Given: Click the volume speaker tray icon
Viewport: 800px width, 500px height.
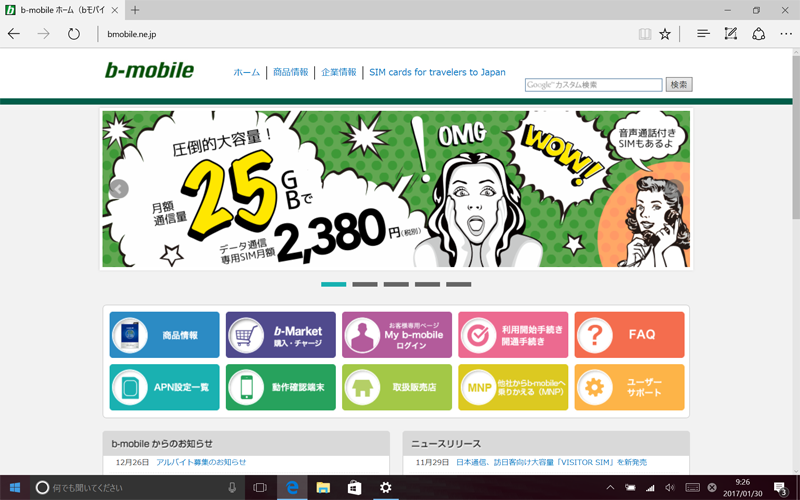Looking at the screenshot, I should click(x=670, y=488).
